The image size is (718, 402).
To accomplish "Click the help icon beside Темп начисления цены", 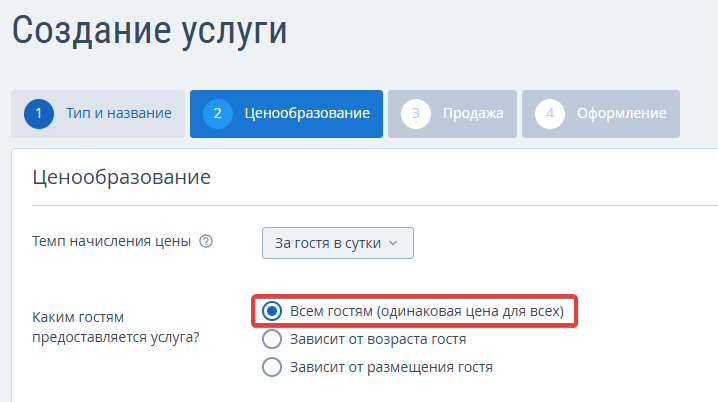I will [206, 241].
